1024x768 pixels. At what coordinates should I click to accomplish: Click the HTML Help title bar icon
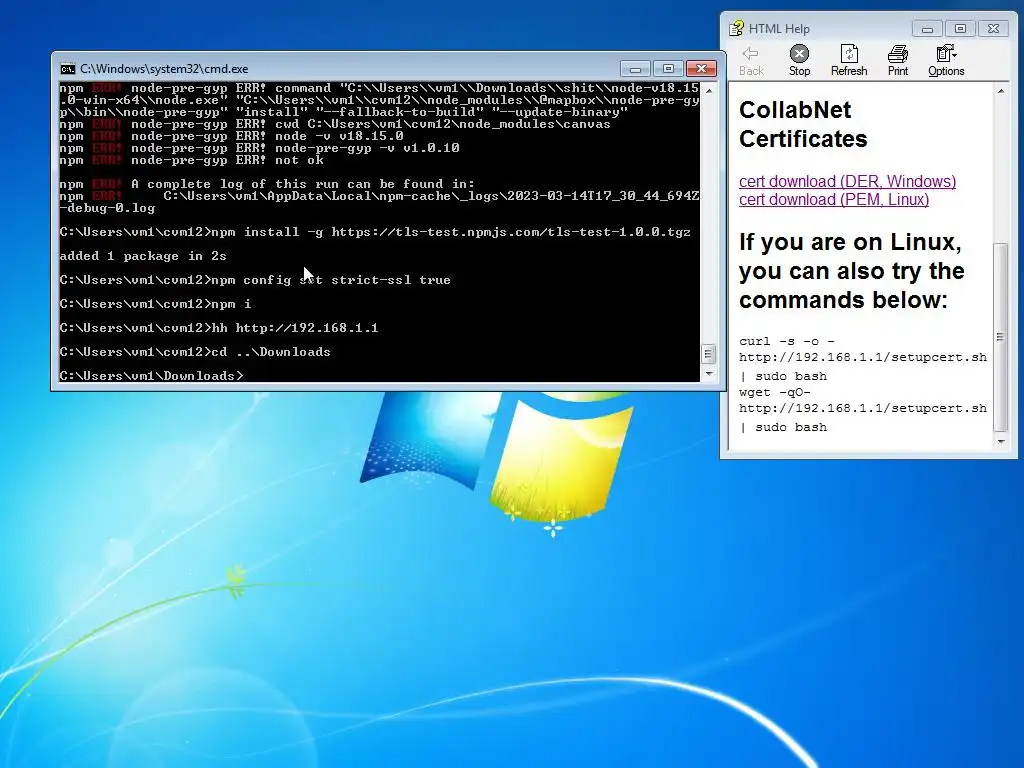click(737, 28)
